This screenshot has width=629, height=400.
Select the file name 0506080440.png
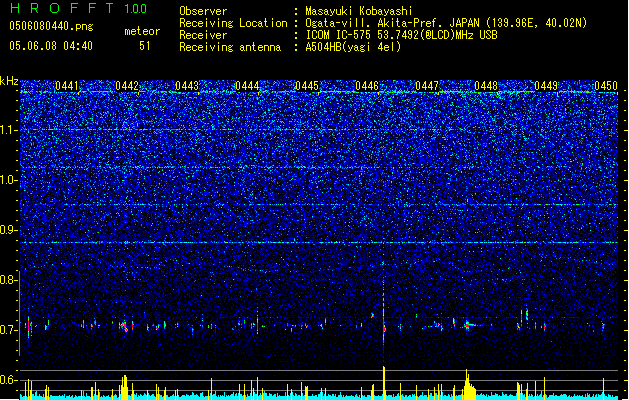point(51,26)
